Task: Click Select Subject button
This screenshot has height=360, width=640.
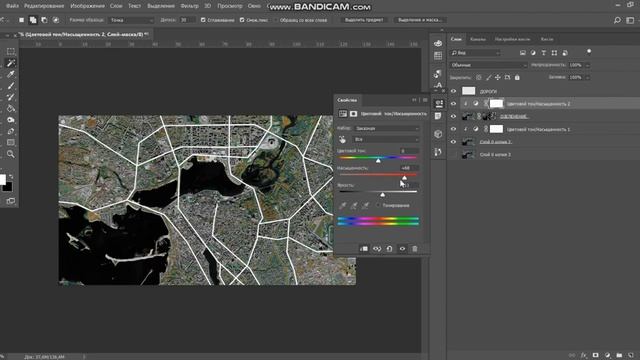Action: point(364,20)
